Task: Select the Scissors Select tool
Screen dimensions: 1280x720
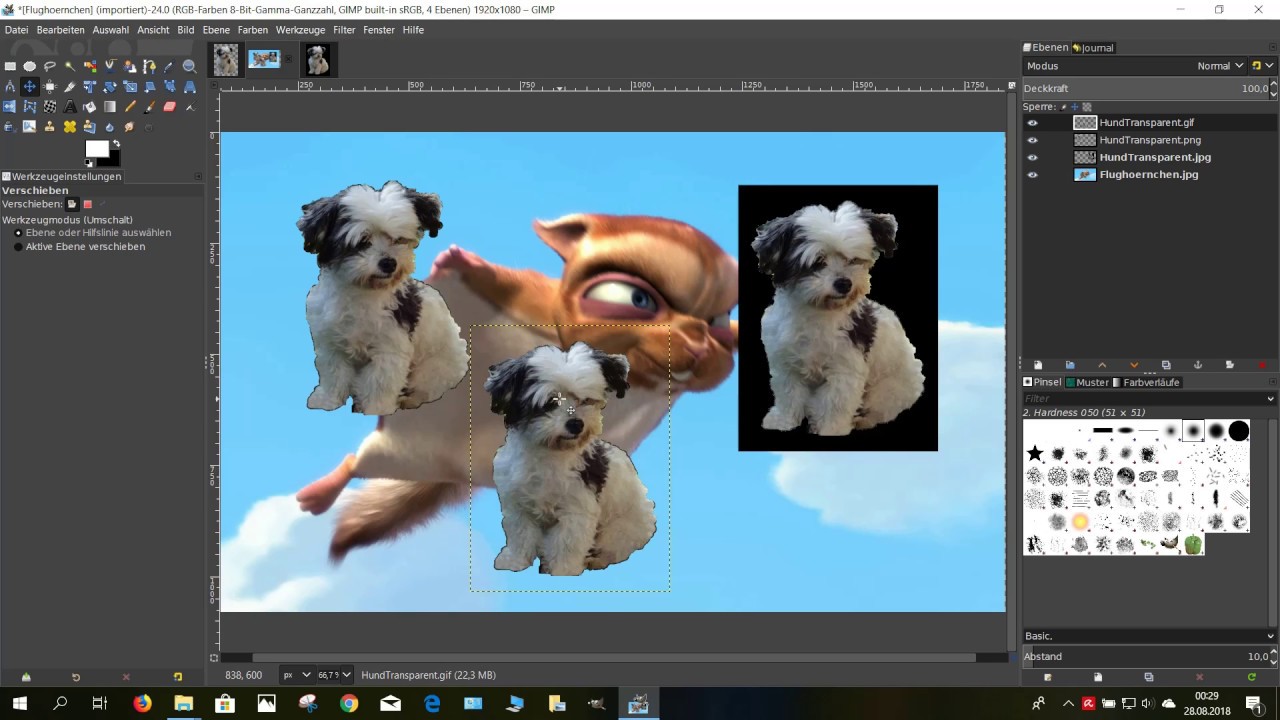Action: [x=110, y=67]
